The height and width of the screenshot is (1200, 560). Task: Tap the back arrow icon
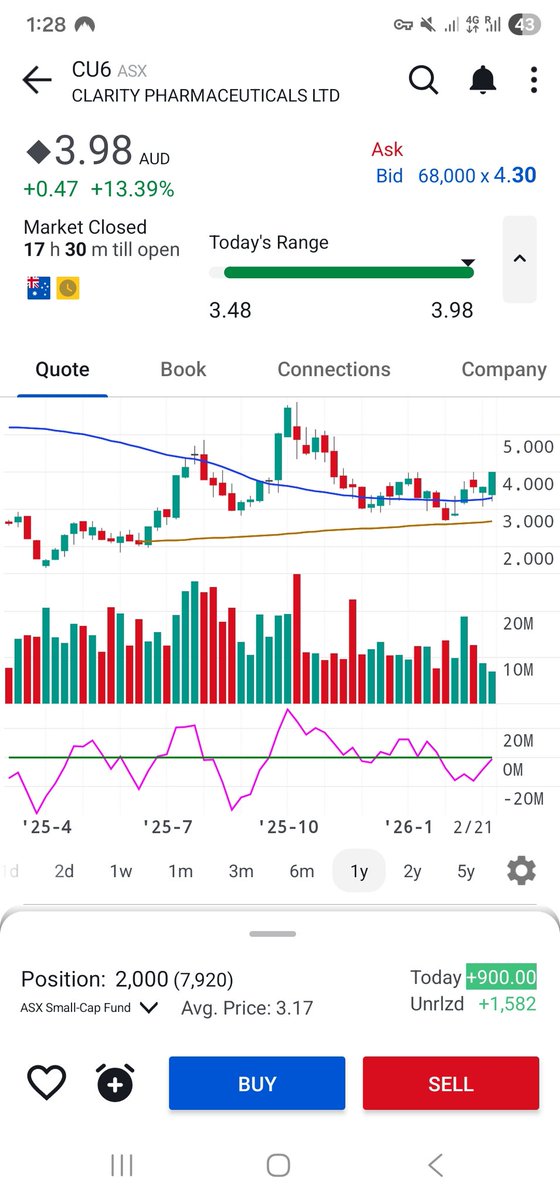click(x=36, y=81)
